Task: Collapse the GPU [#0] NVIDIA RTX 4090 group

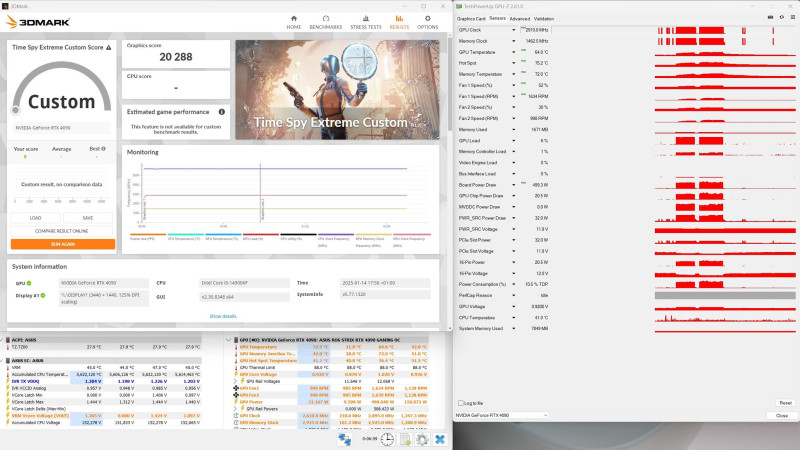Action: [229, 340]
